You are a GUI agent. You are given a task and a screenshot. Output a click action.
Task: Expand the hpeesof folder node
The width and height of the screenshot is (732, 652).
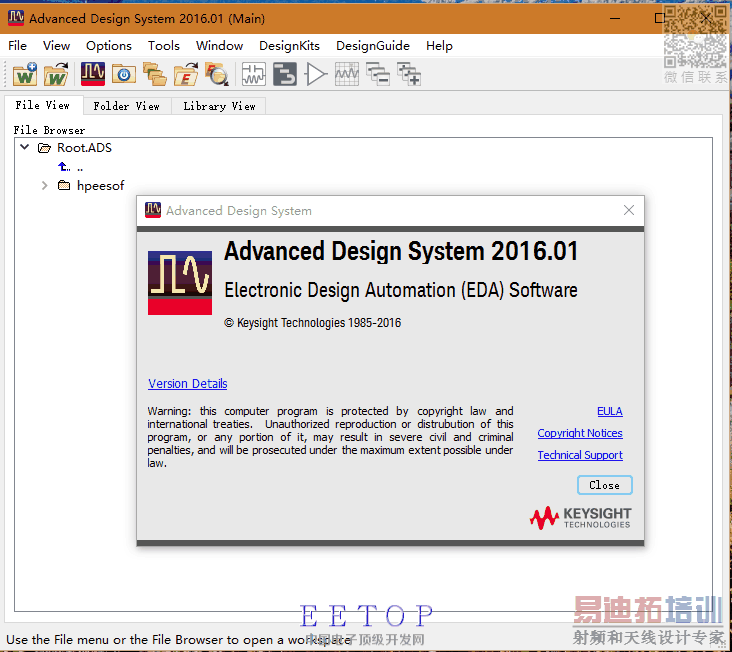click(x=44, y=185)
